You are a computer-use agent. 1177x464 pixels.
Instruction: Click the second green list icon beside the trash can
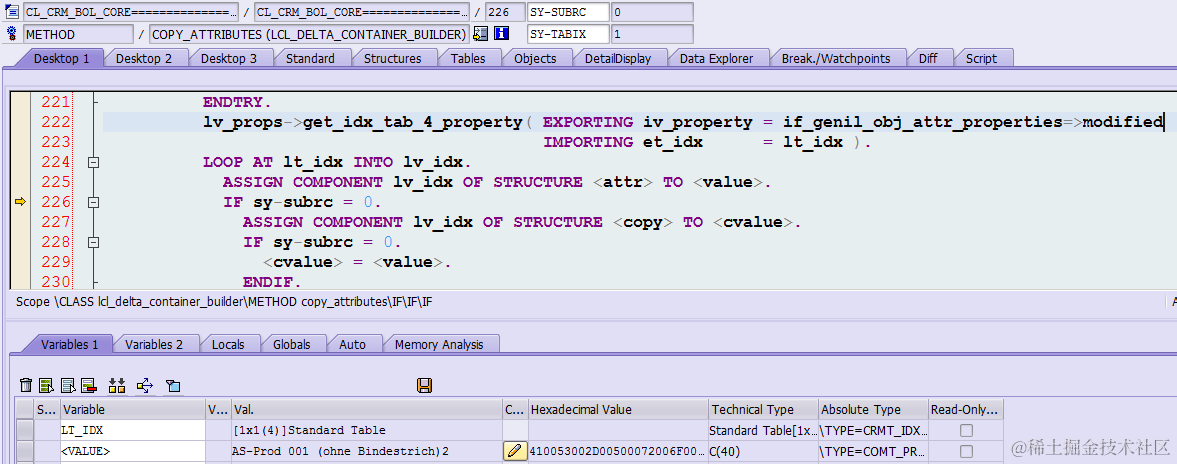(x=47, y=386)
